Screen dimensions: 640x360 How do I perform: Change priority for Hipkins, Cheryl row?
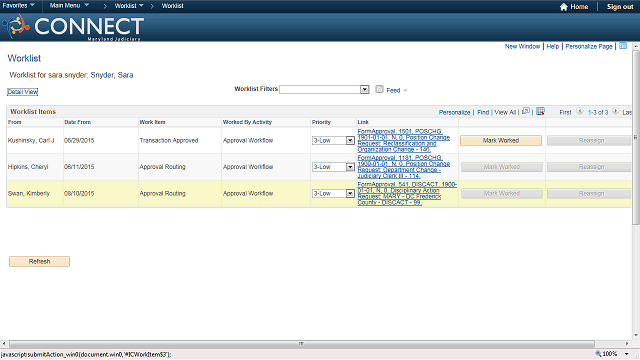pos(333,167)
